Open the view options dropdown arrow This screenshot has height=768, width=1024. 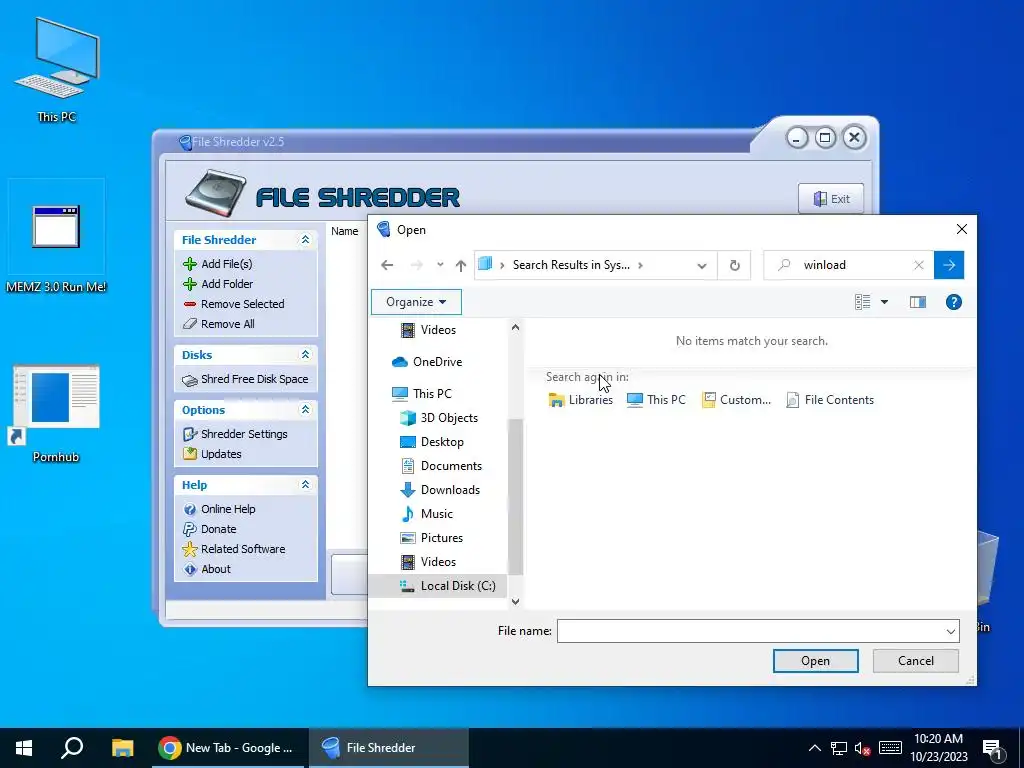(885, 302)
